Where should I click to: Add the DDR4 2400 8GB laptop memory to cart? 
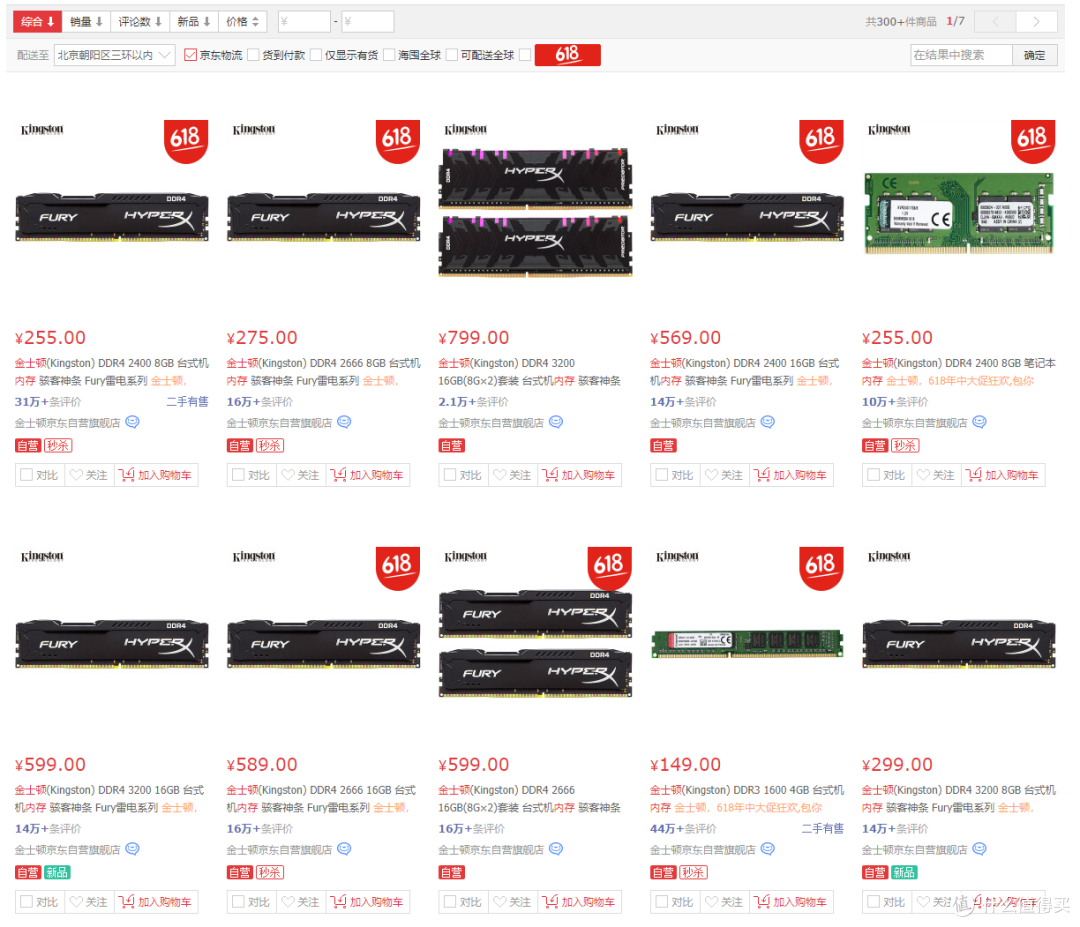1003,475
